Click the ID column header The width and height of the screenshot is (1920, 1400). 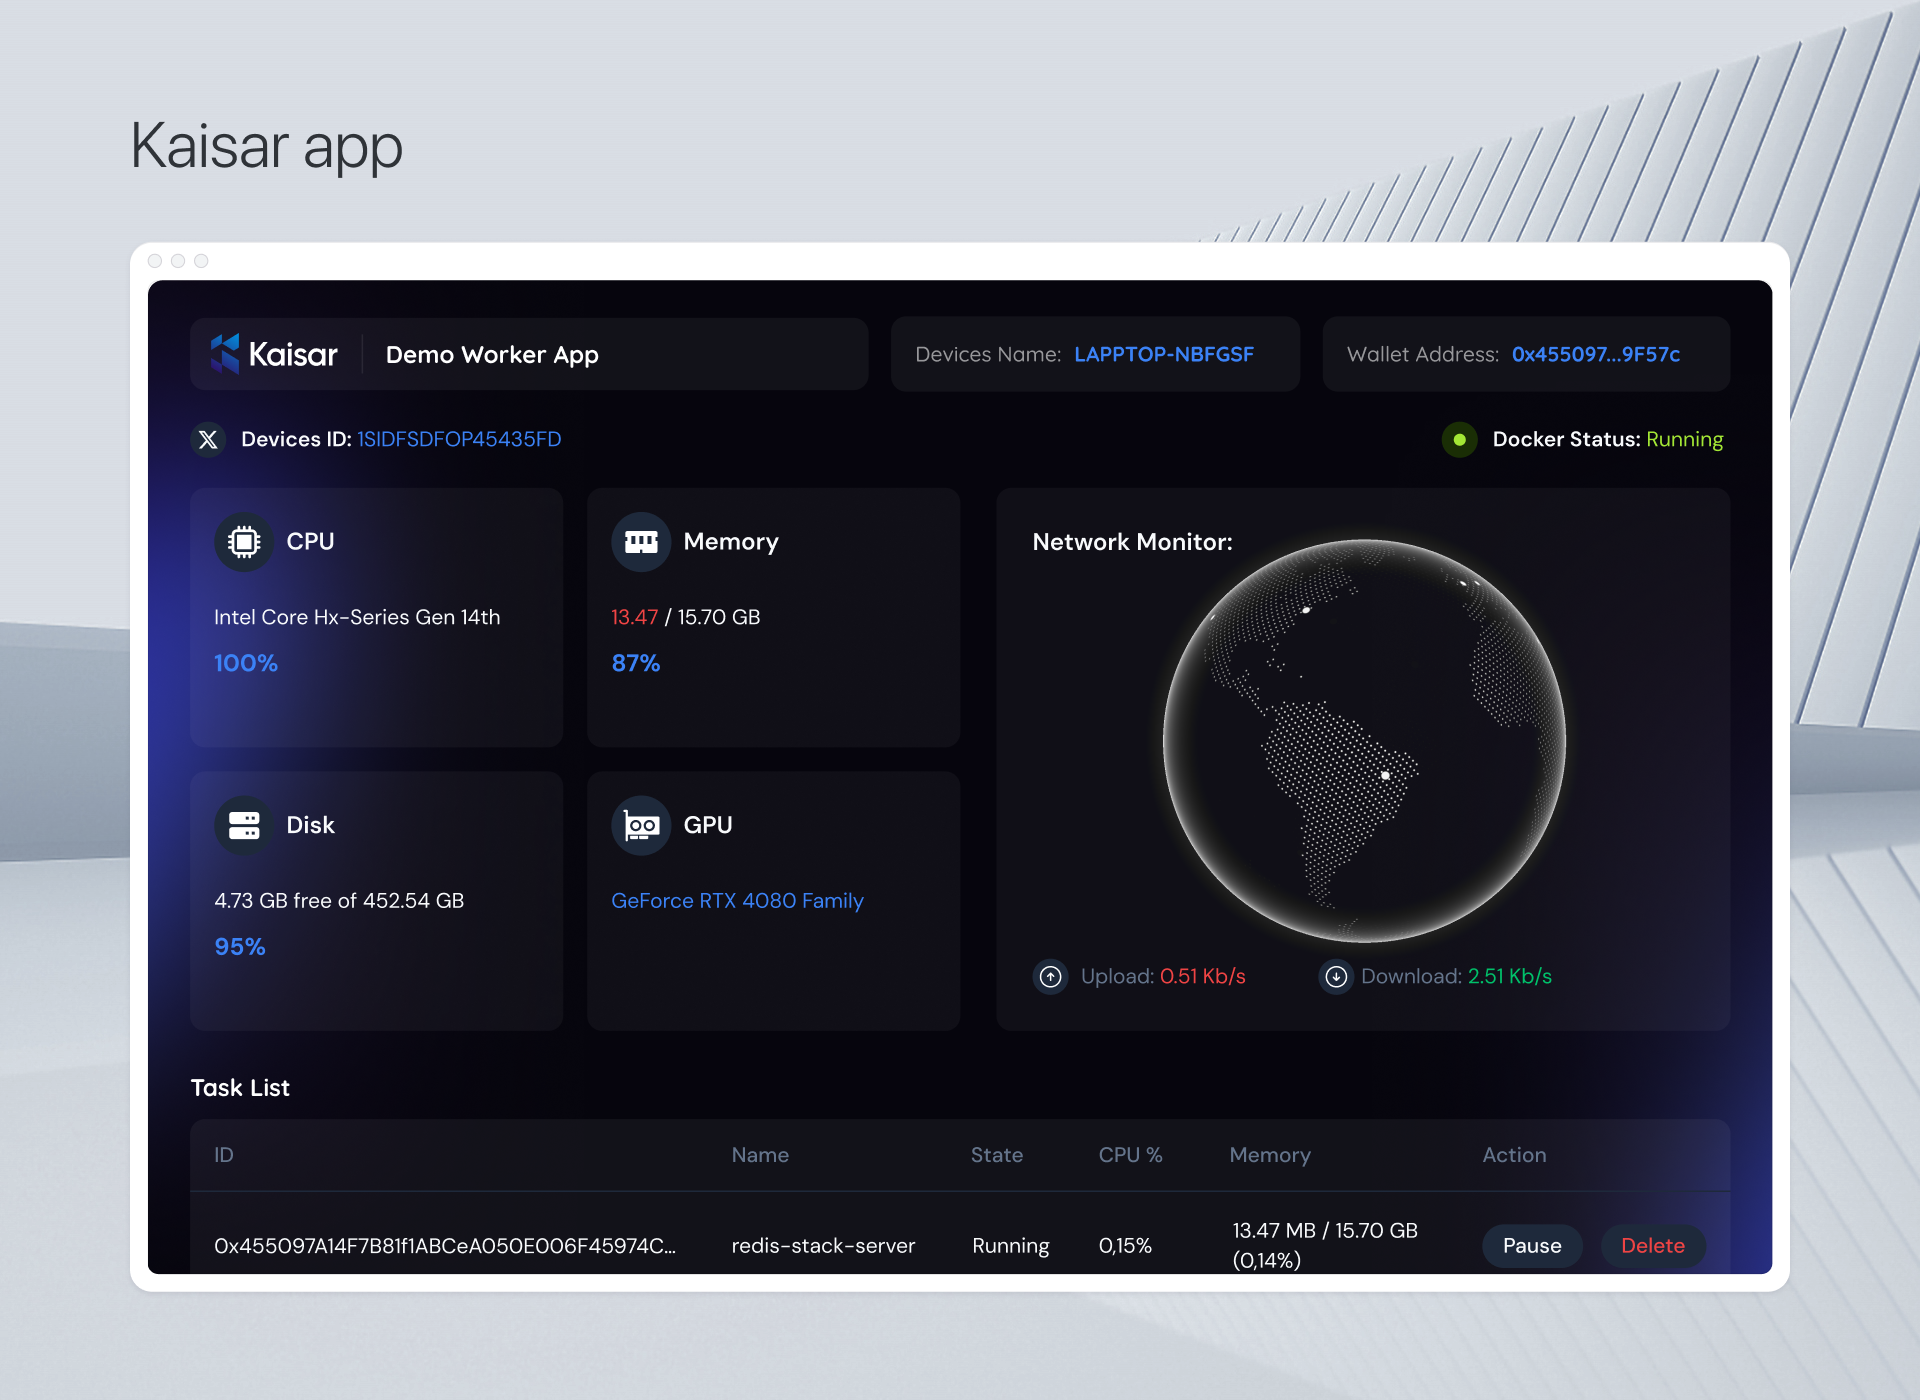pos(224,1155)
